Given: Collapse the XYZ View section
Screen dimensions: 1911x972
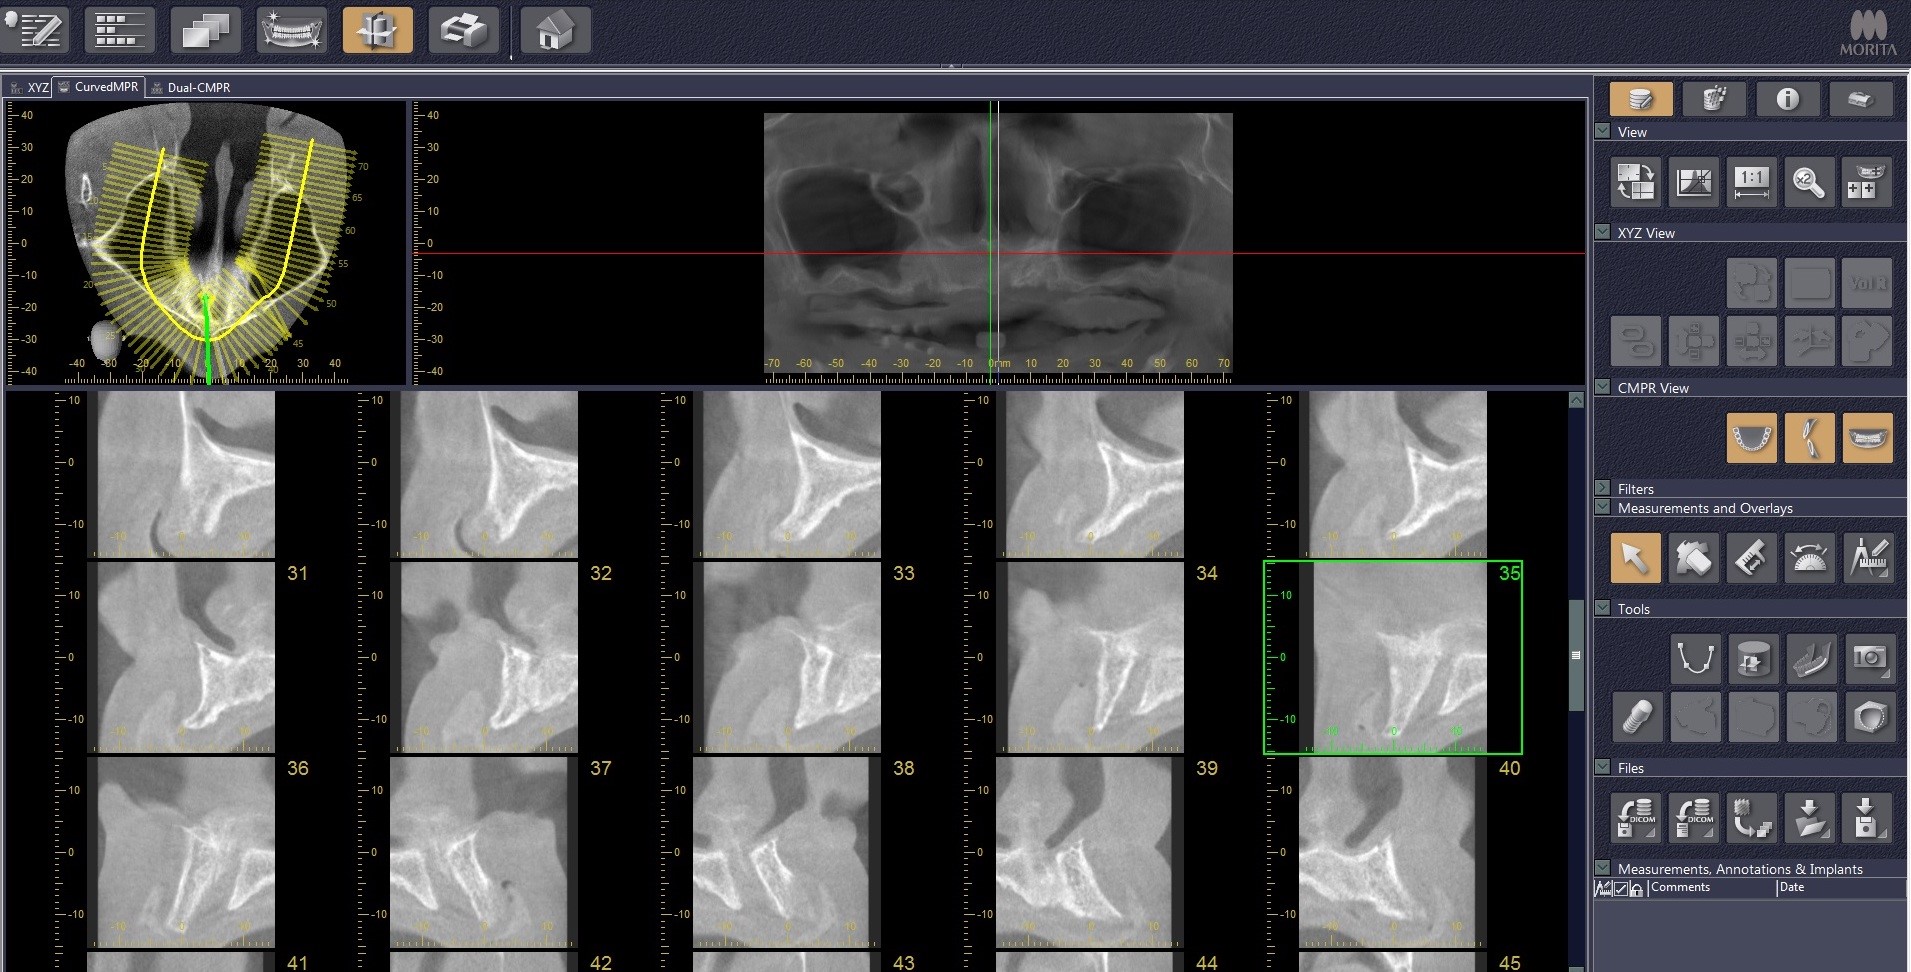Looking at the screenshot, I should [1603, 232].
